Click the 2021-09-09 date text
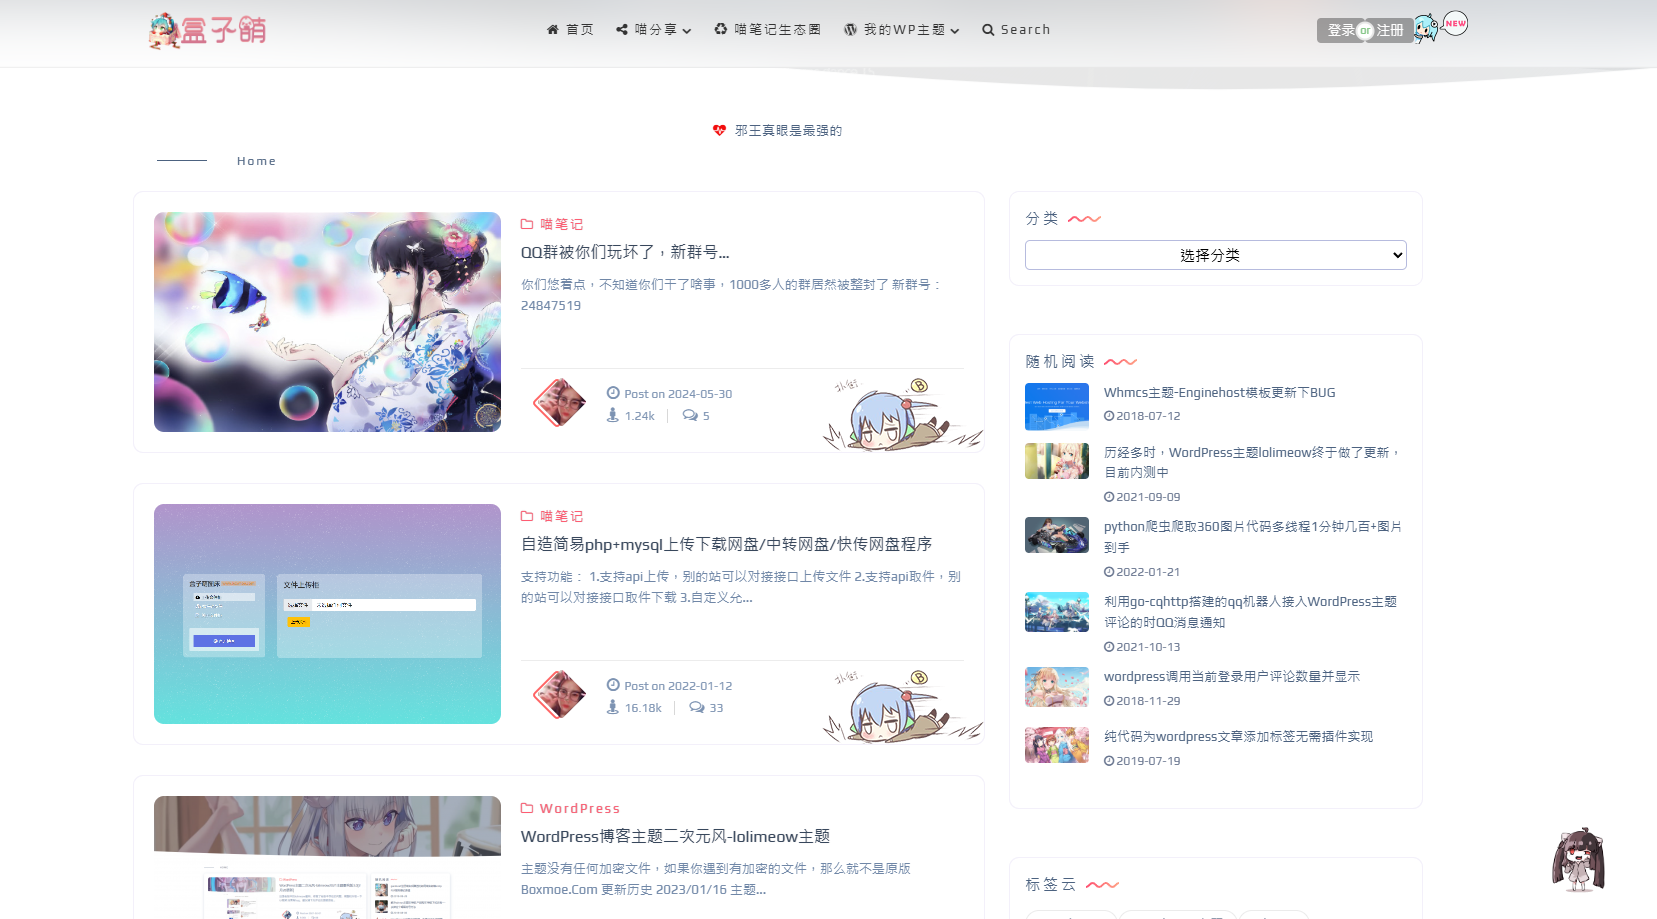Viewport: 1657px width, 919px height. 1148,497
